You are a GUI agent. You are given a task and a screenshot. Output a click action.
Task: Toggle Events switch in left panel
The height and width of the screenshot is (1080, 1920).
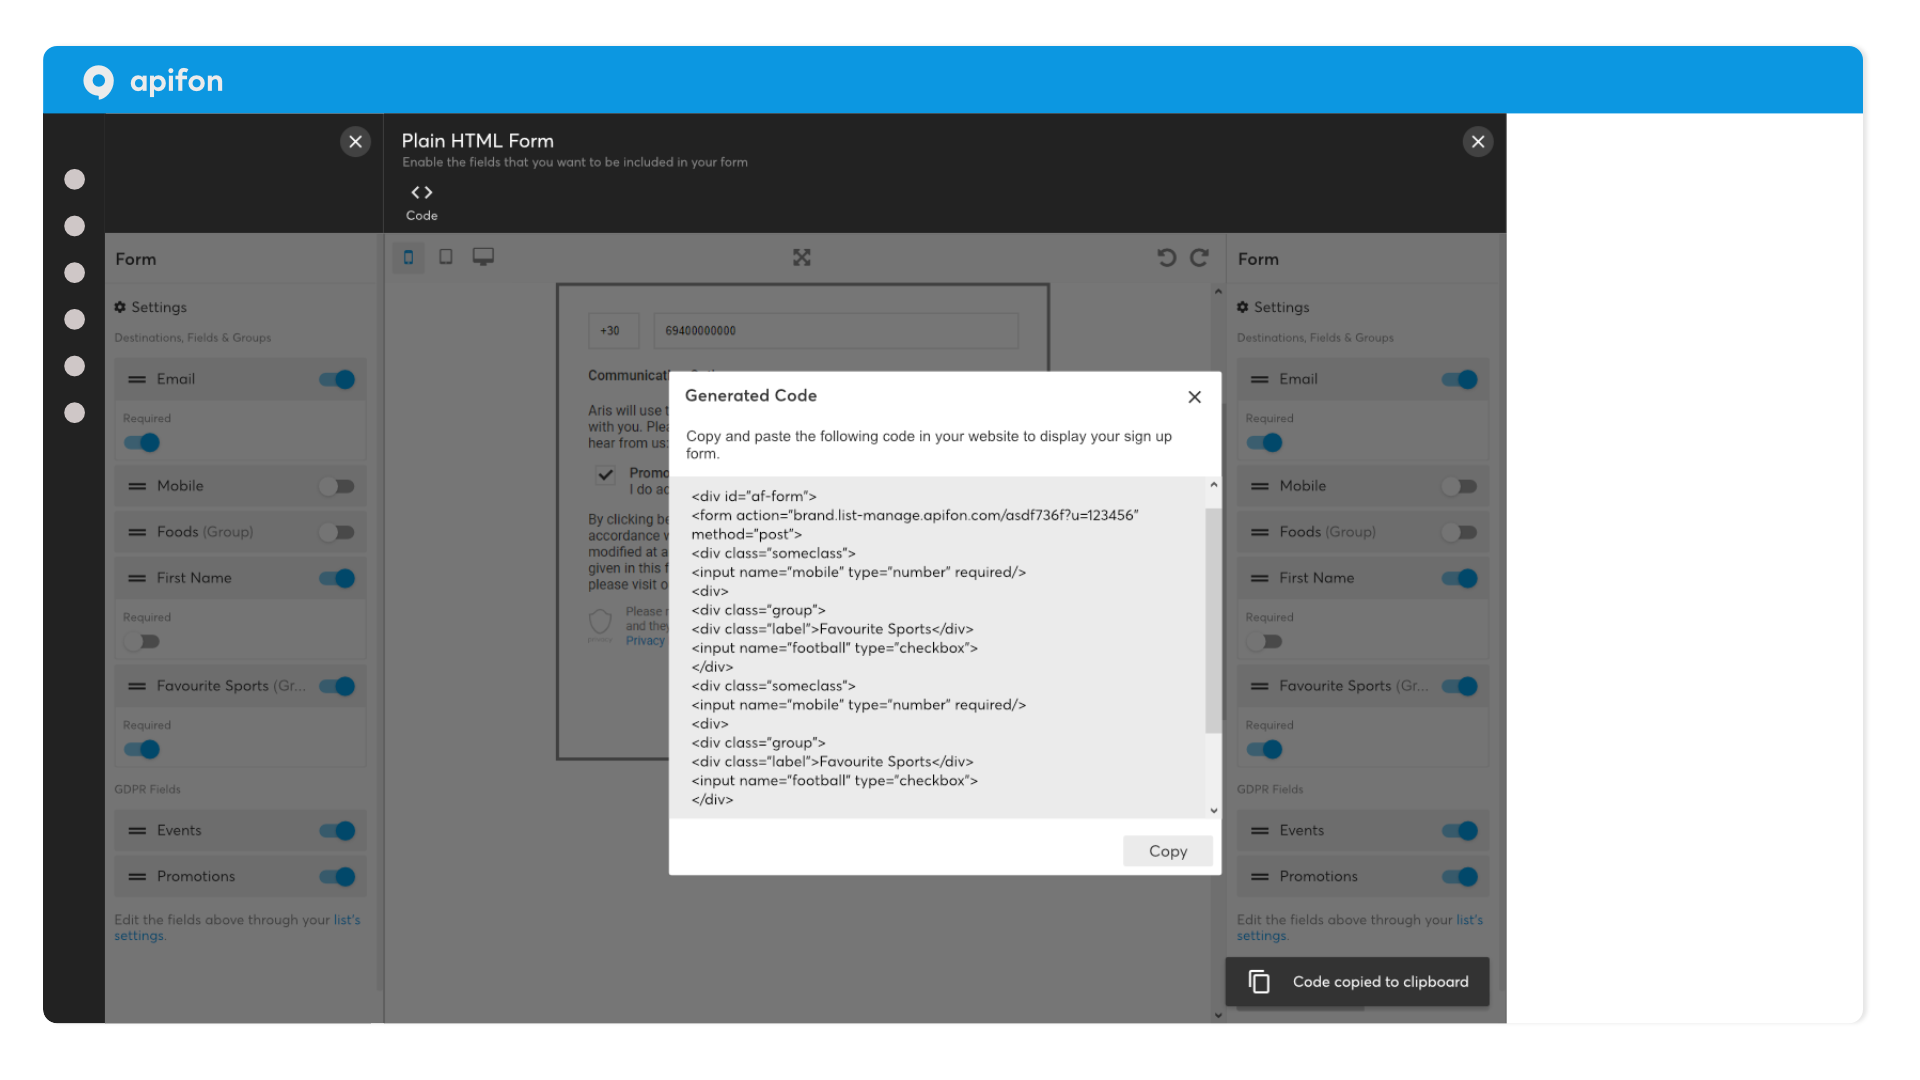(x=337, y=831)
